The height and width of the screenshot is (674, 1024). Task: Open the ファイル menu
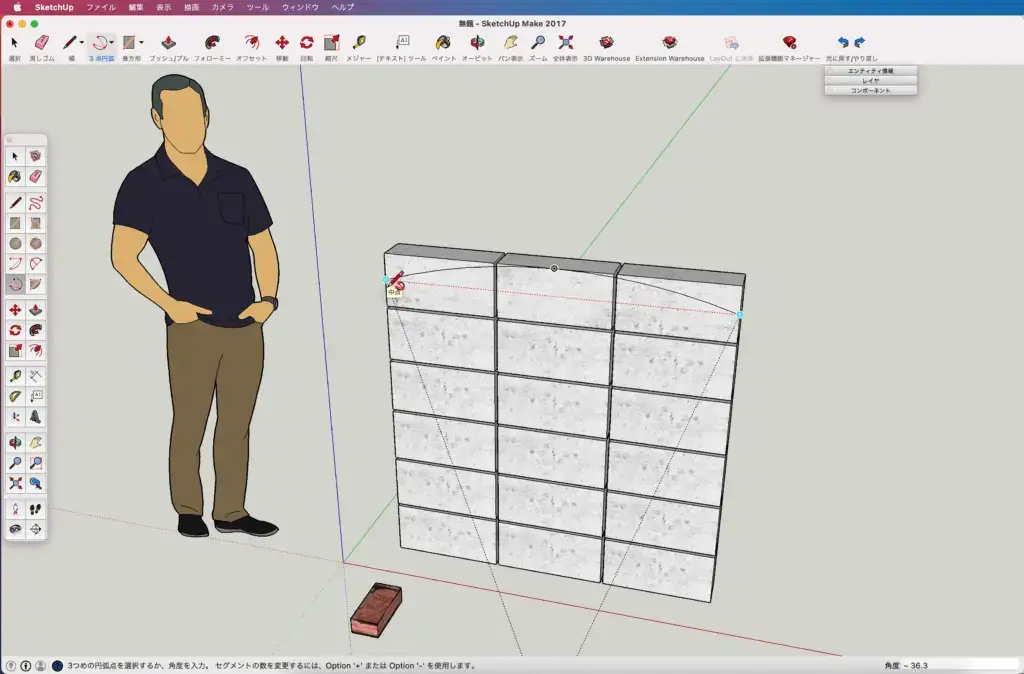tap(101, 7)
